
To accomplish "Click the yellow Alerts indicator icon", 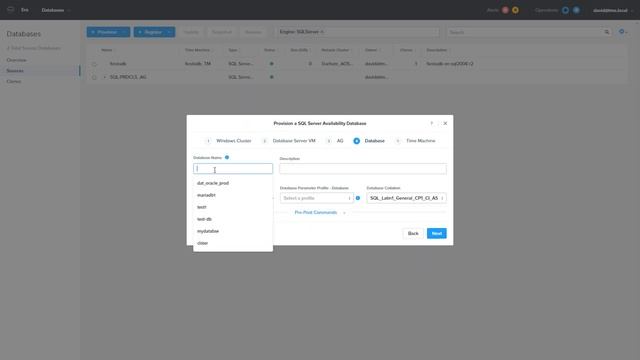I will (516, 10).
